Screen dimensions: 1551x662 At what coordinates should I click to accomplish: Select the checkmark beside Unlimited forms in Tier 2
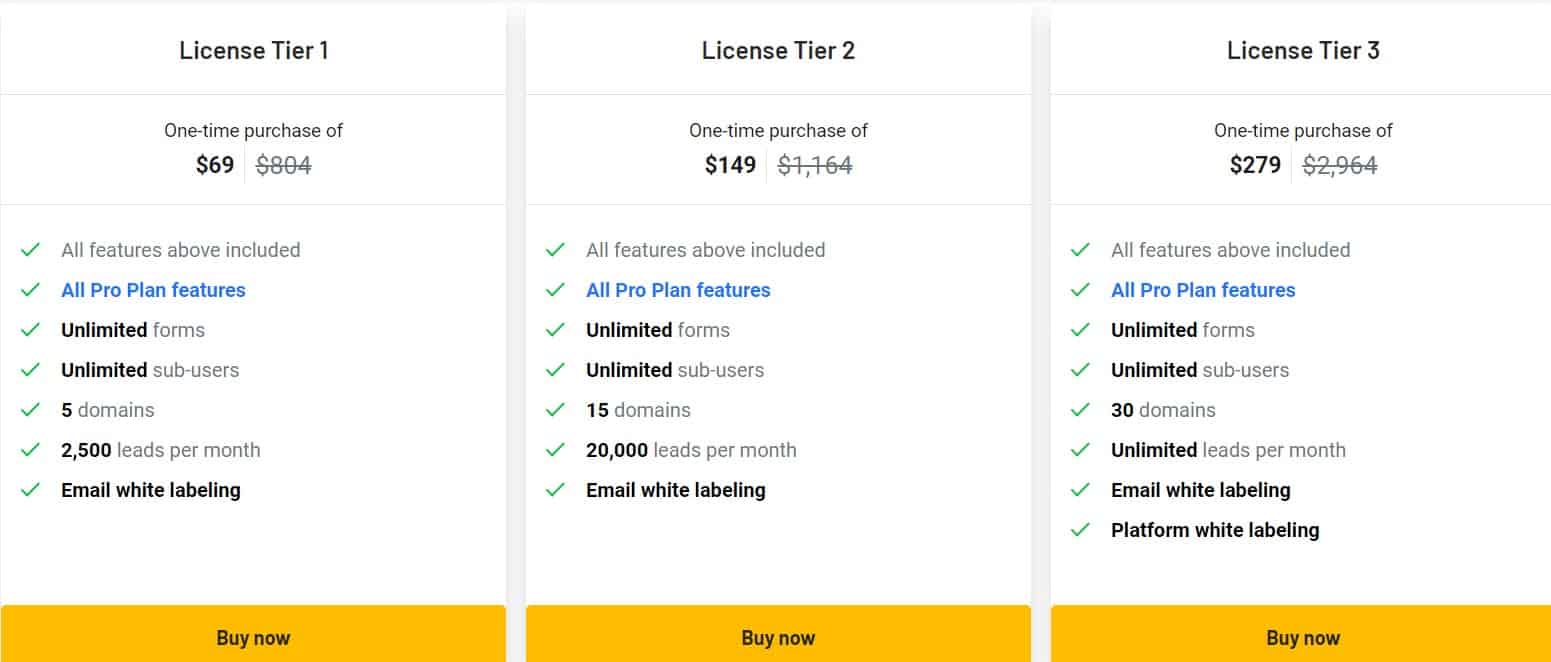556,330
